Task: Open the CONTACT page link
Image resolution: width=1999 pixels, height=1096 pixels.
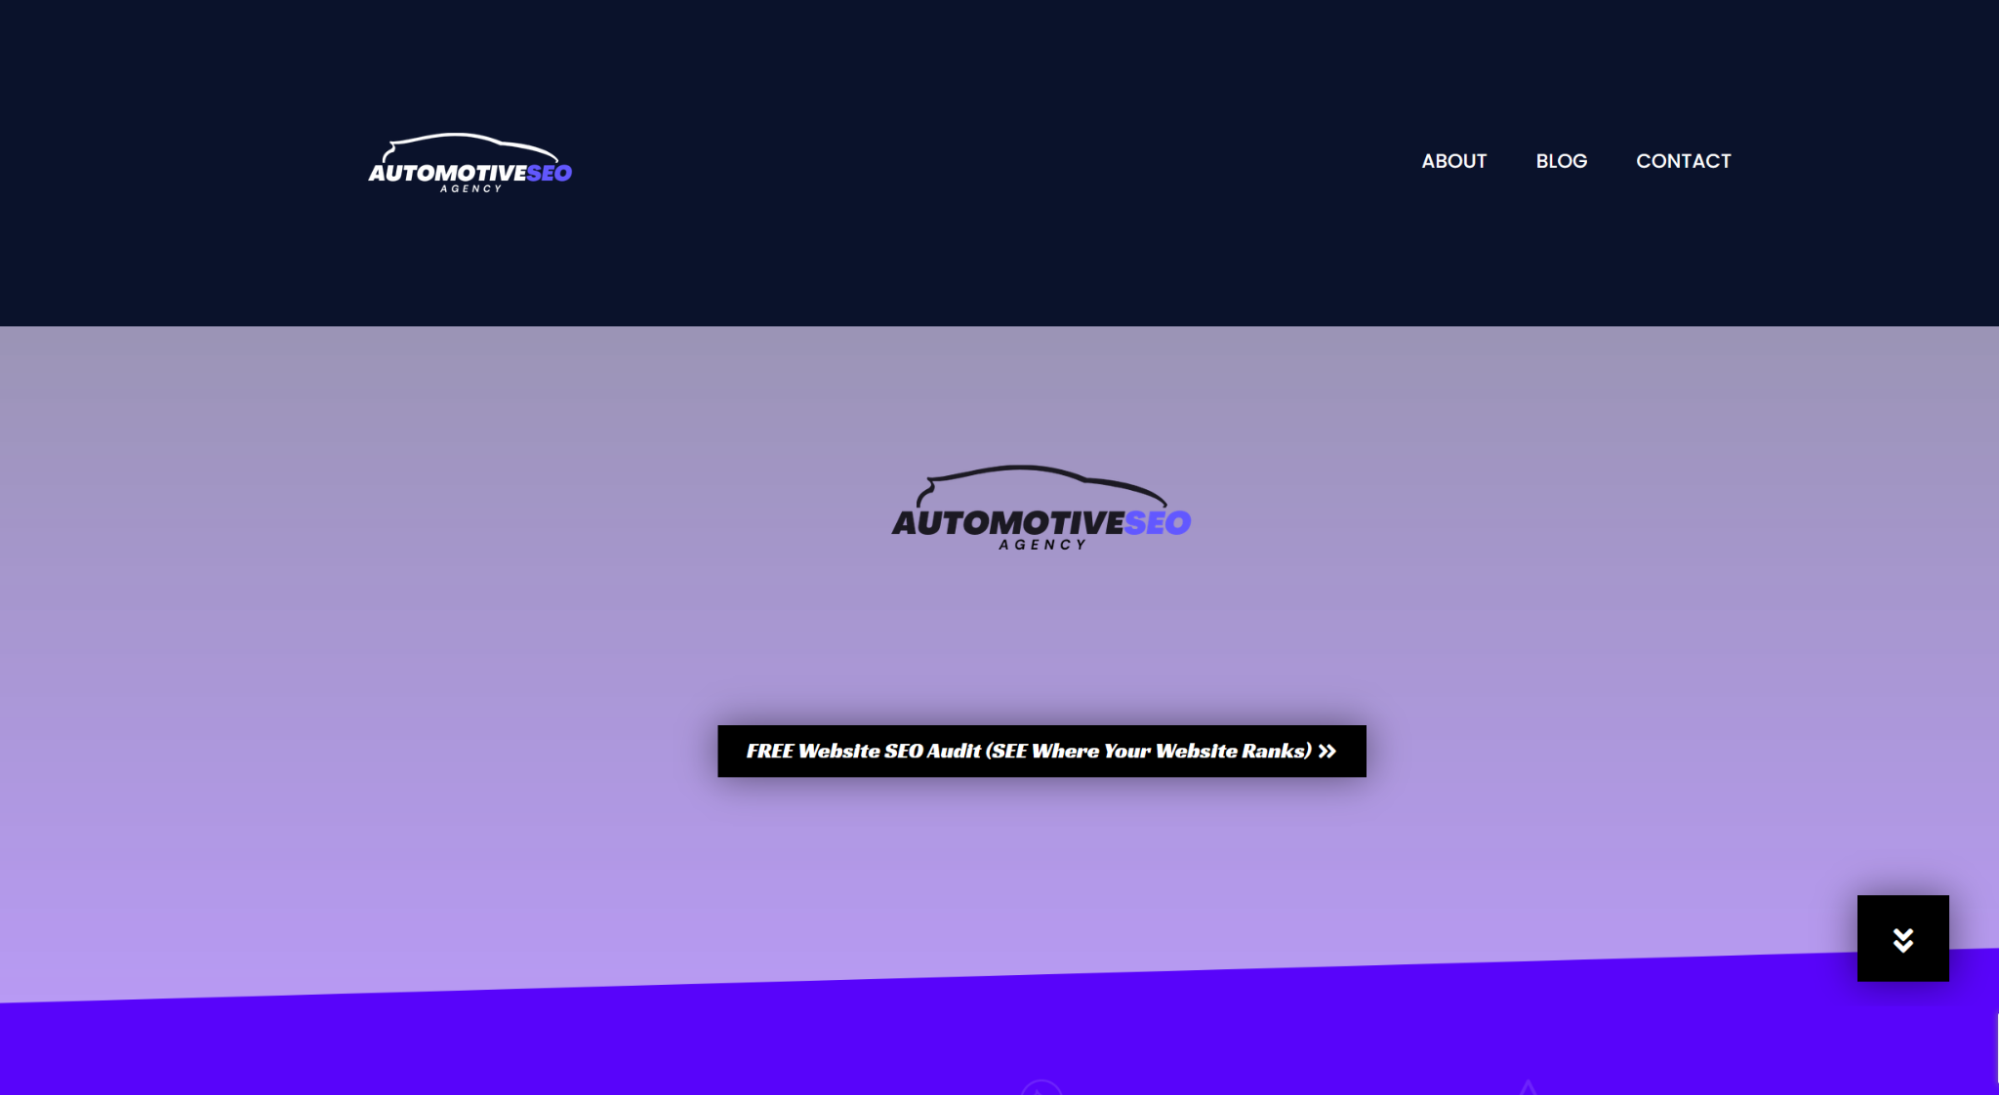Action: tap(1683, 161)
